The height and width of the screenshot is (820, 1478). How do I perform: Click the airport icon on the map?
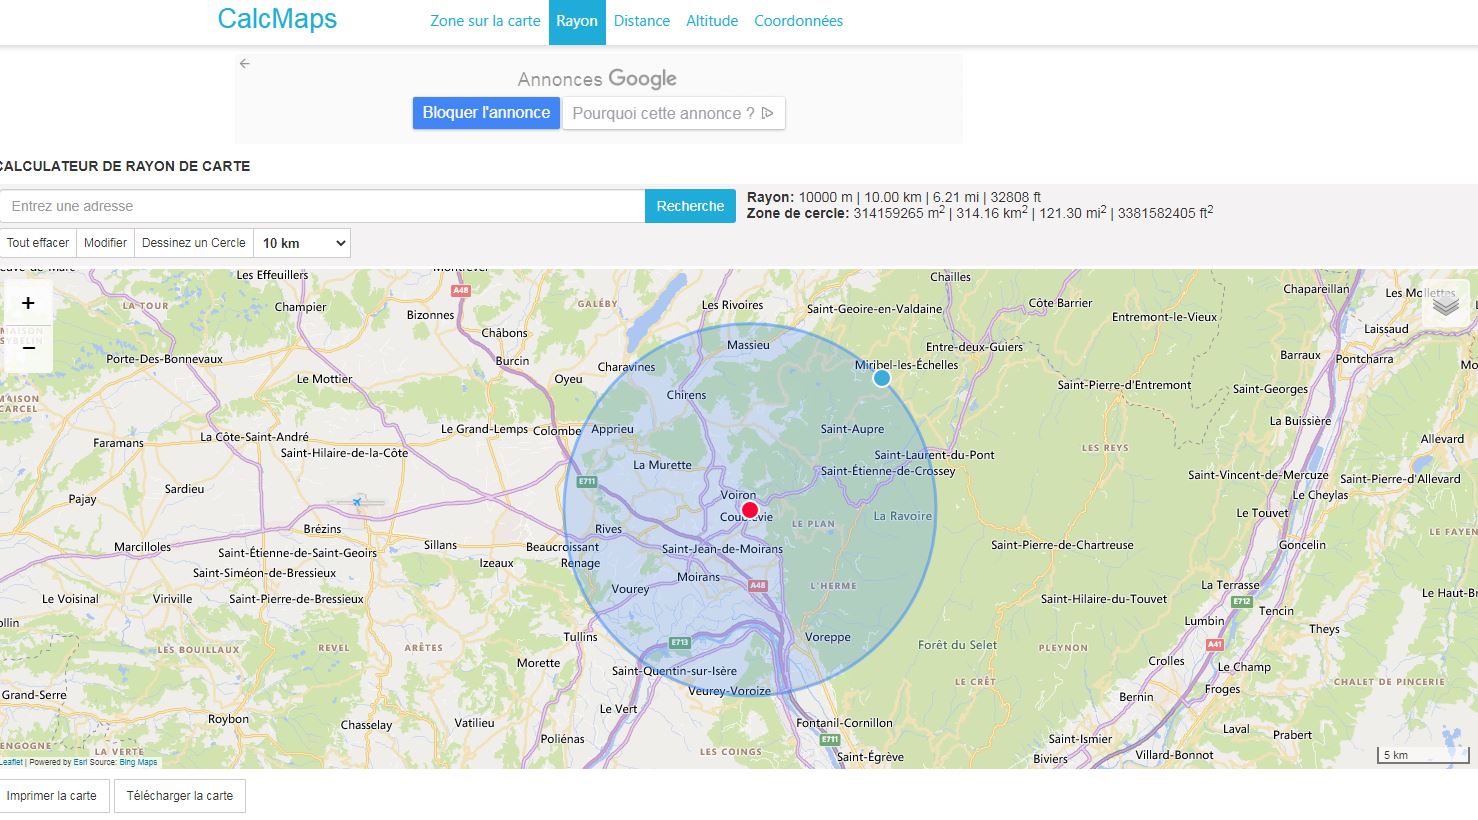pyautogui.click(x=357, y=502)
